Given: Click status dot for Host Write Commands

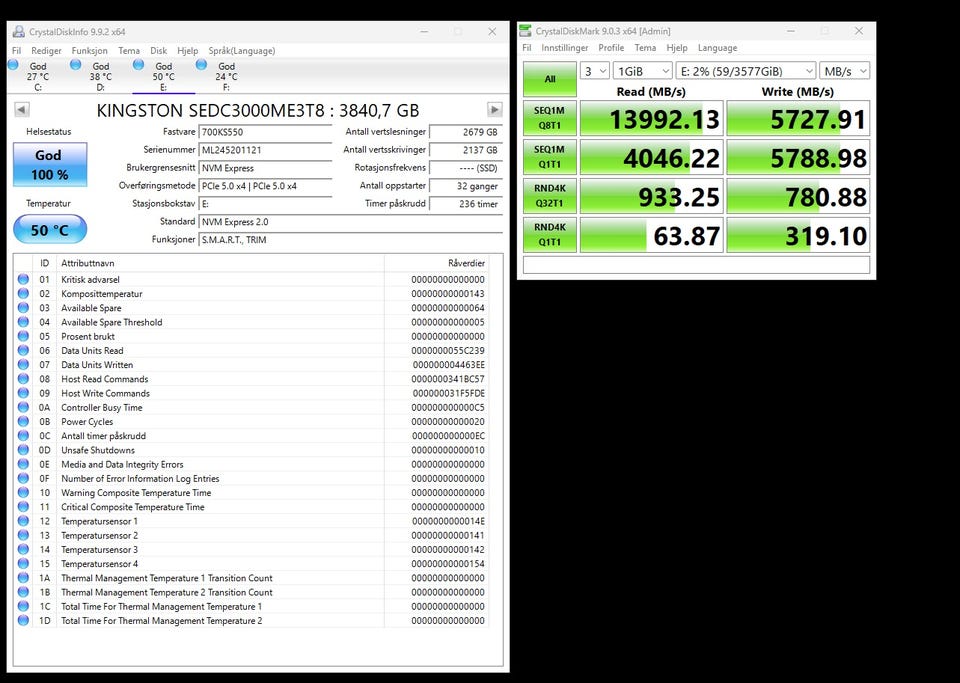Looking at the screenshot, I should [23, 393].
